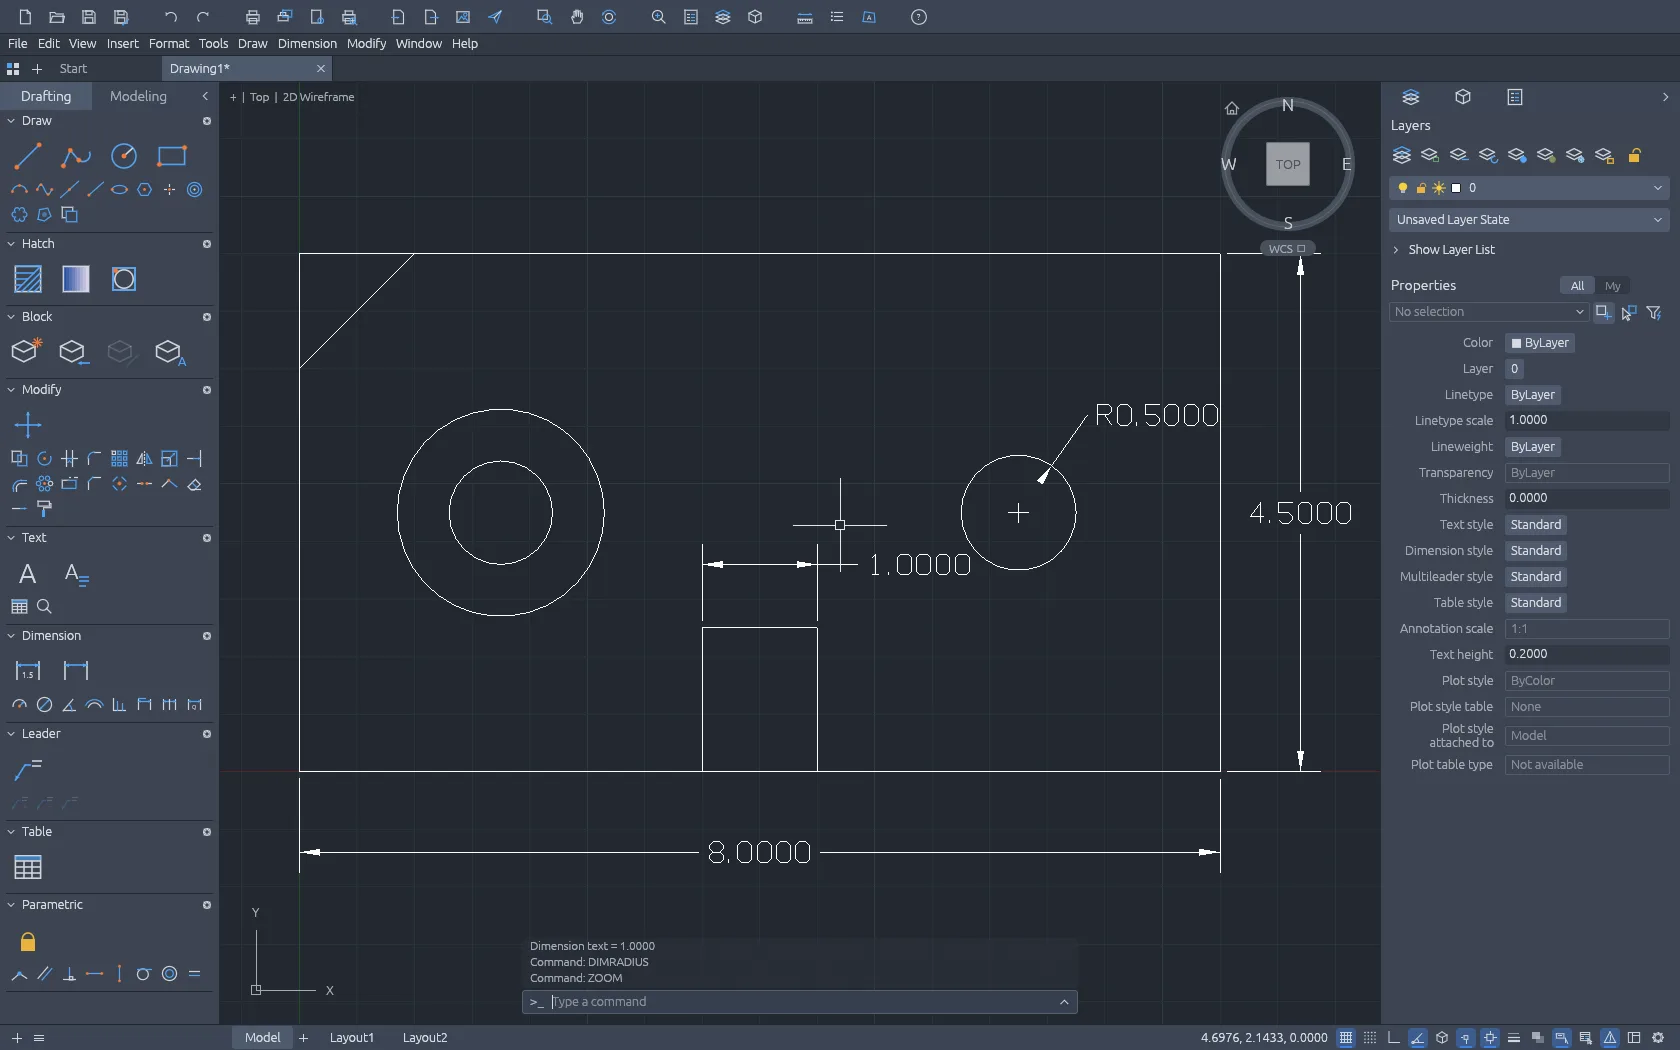Collapse the Parametric section

(x=12, y=905)
